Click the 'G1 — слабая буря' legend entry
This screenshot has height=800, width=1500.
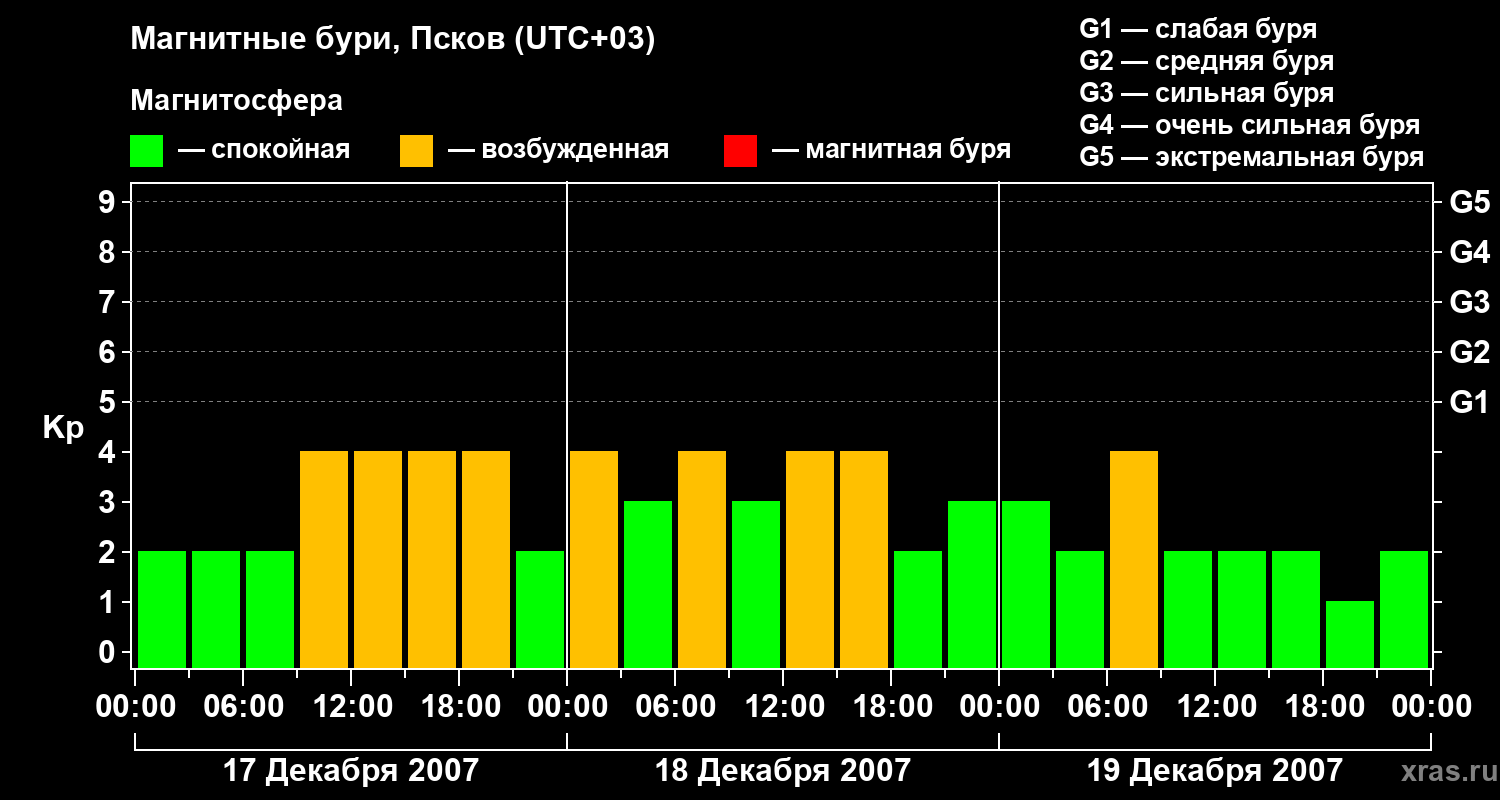point(1198,29)
